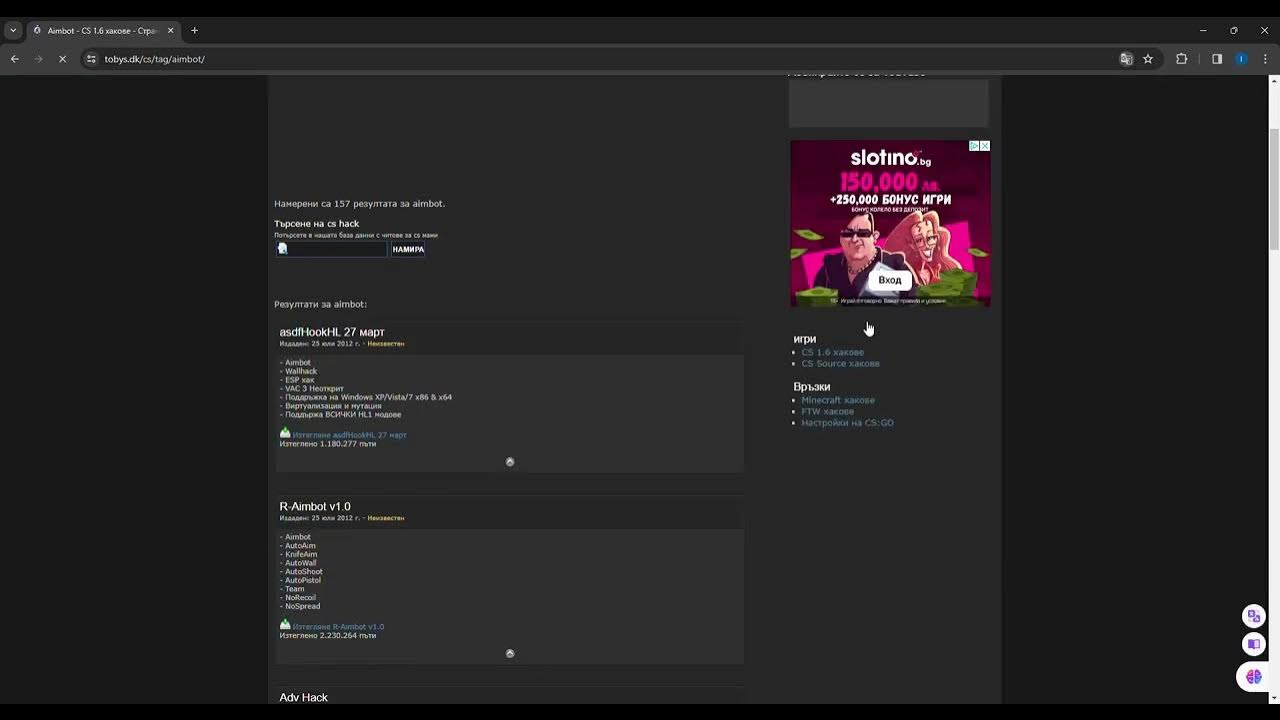Open Настройки на CS:GO link
The image size is (1280, 720).
[x=848, y=423]
